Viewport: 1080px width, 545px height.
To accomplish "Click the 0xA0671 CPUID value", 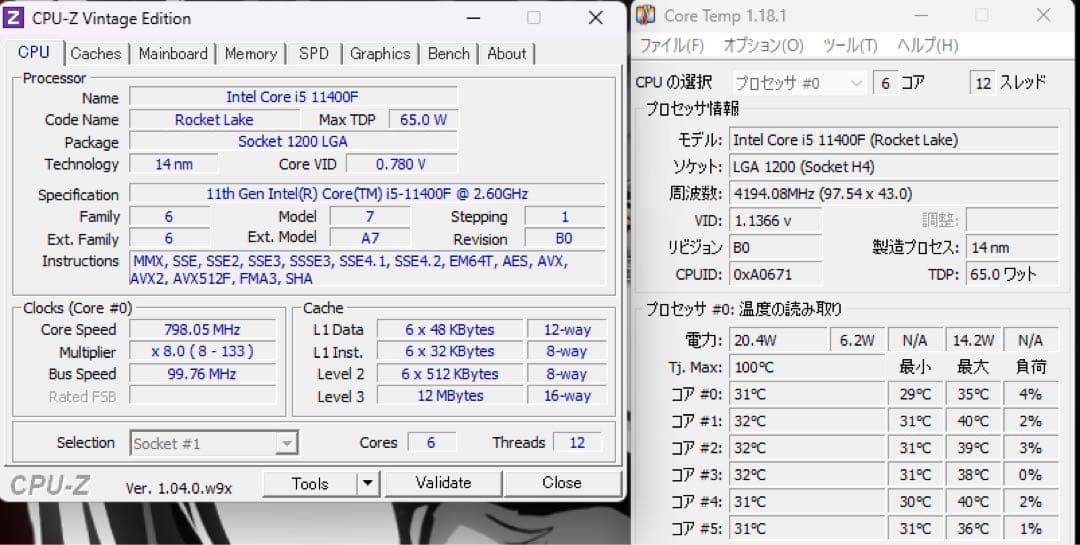I will coord(776,274).
